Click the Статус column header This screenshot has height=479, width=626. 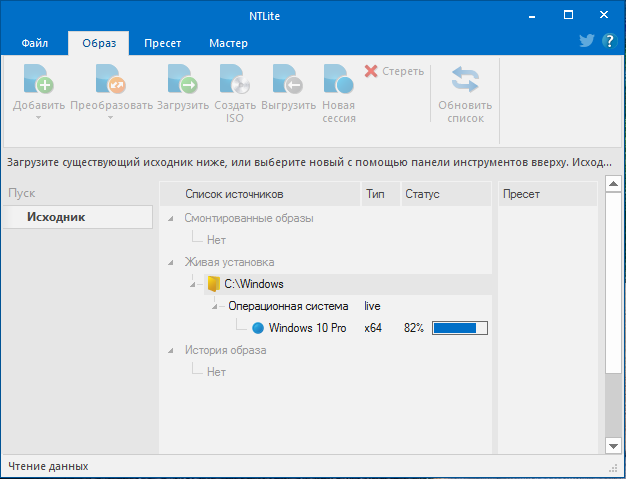coord(446,194)
